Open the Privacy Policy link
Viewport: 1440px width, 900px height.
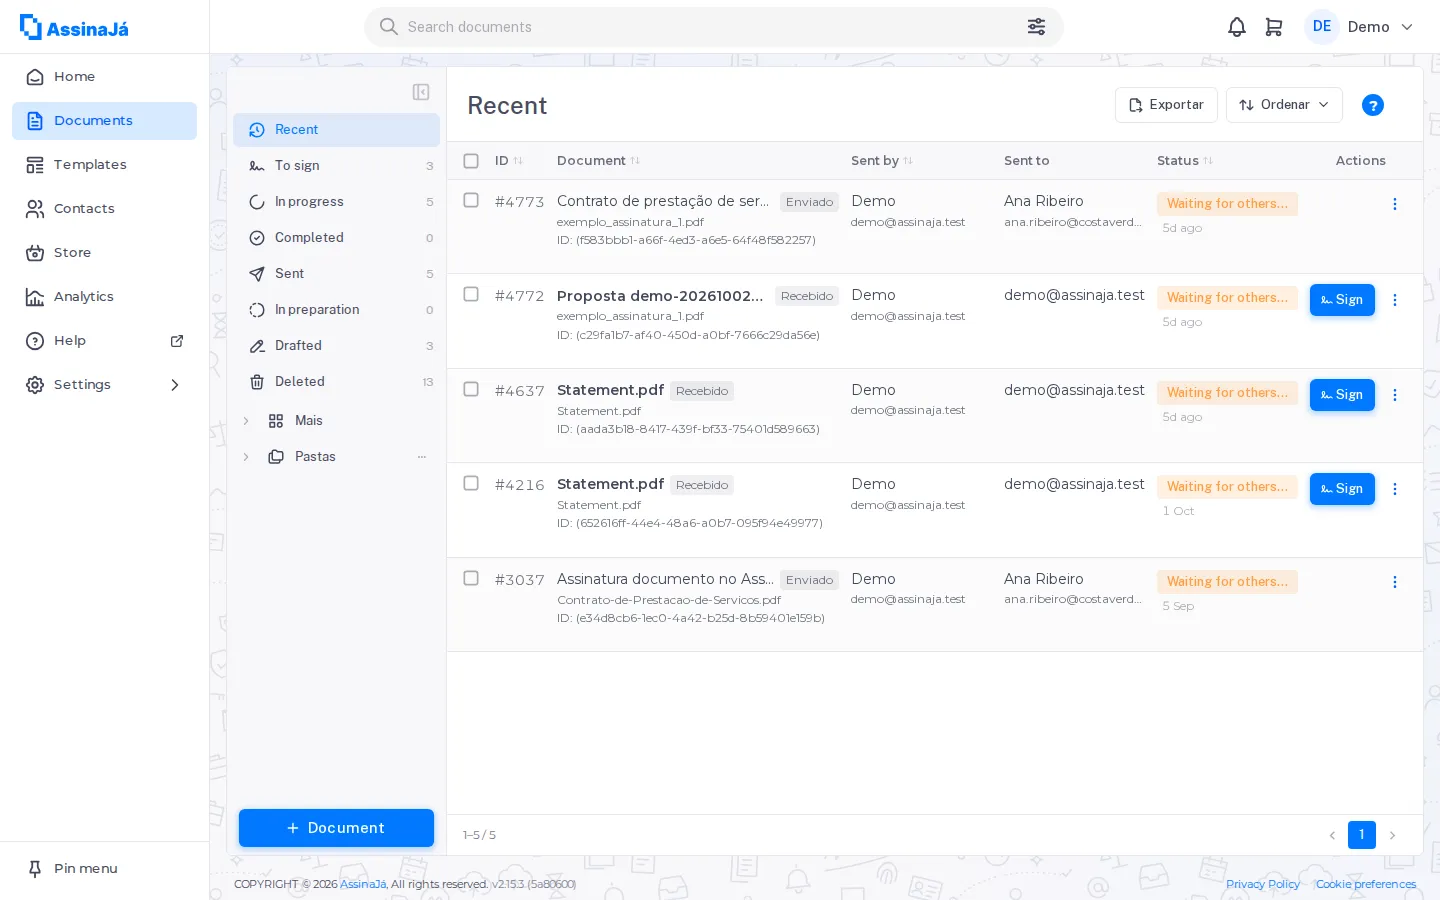click(1263, 884)
